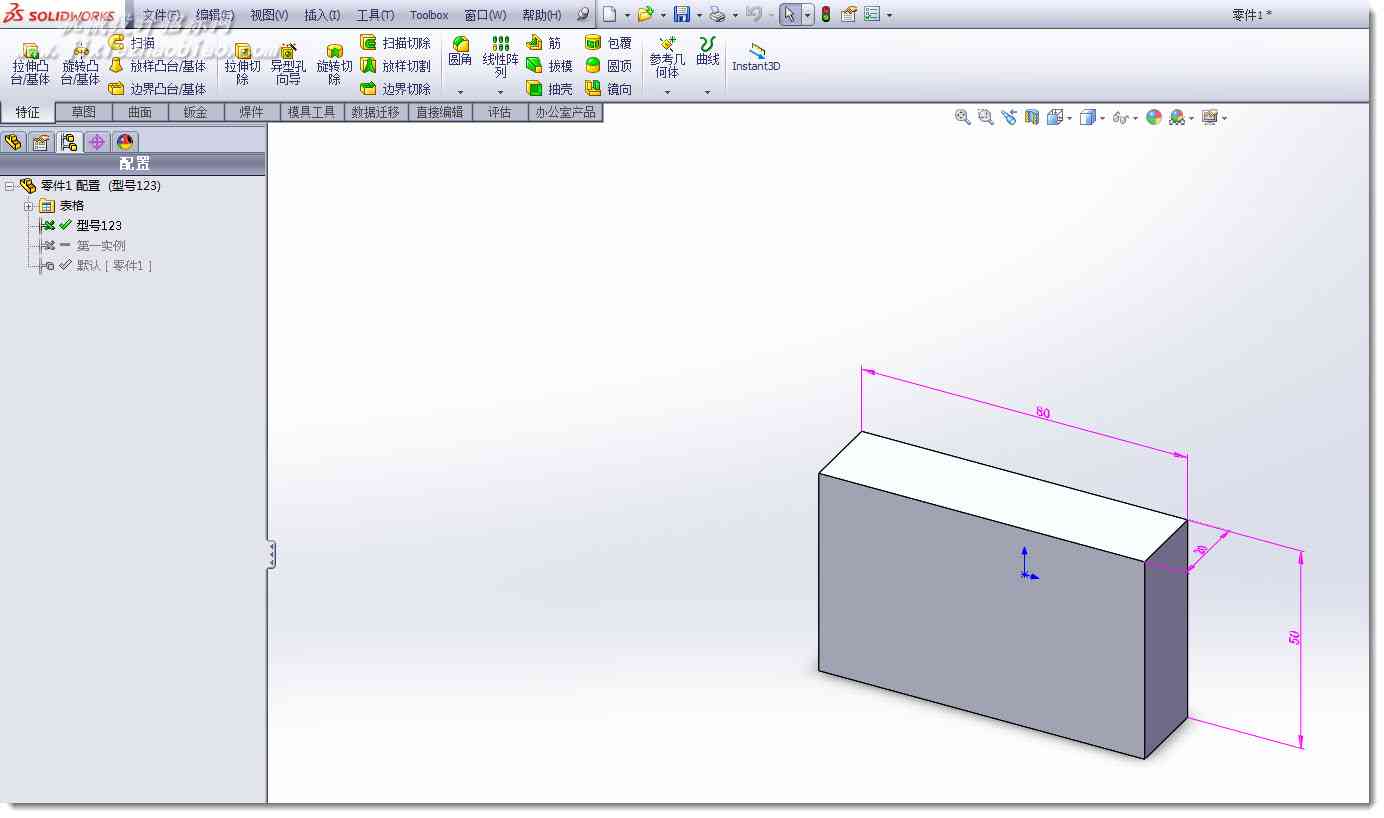
Task: Select the 旋转凸台/基体 revolve boss tool
Action: click(80, 65)
